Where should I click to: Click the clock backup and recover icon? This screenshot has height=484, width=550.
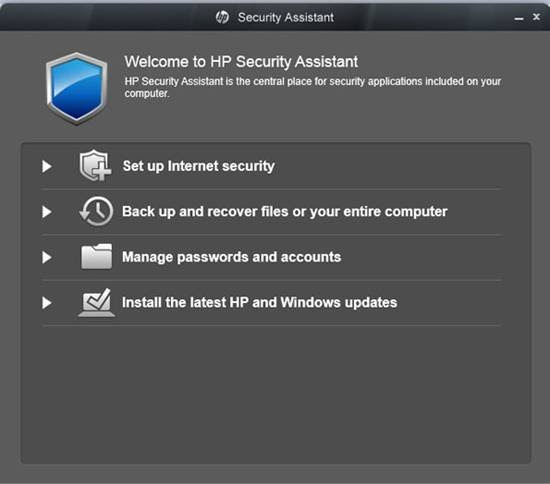96,211
